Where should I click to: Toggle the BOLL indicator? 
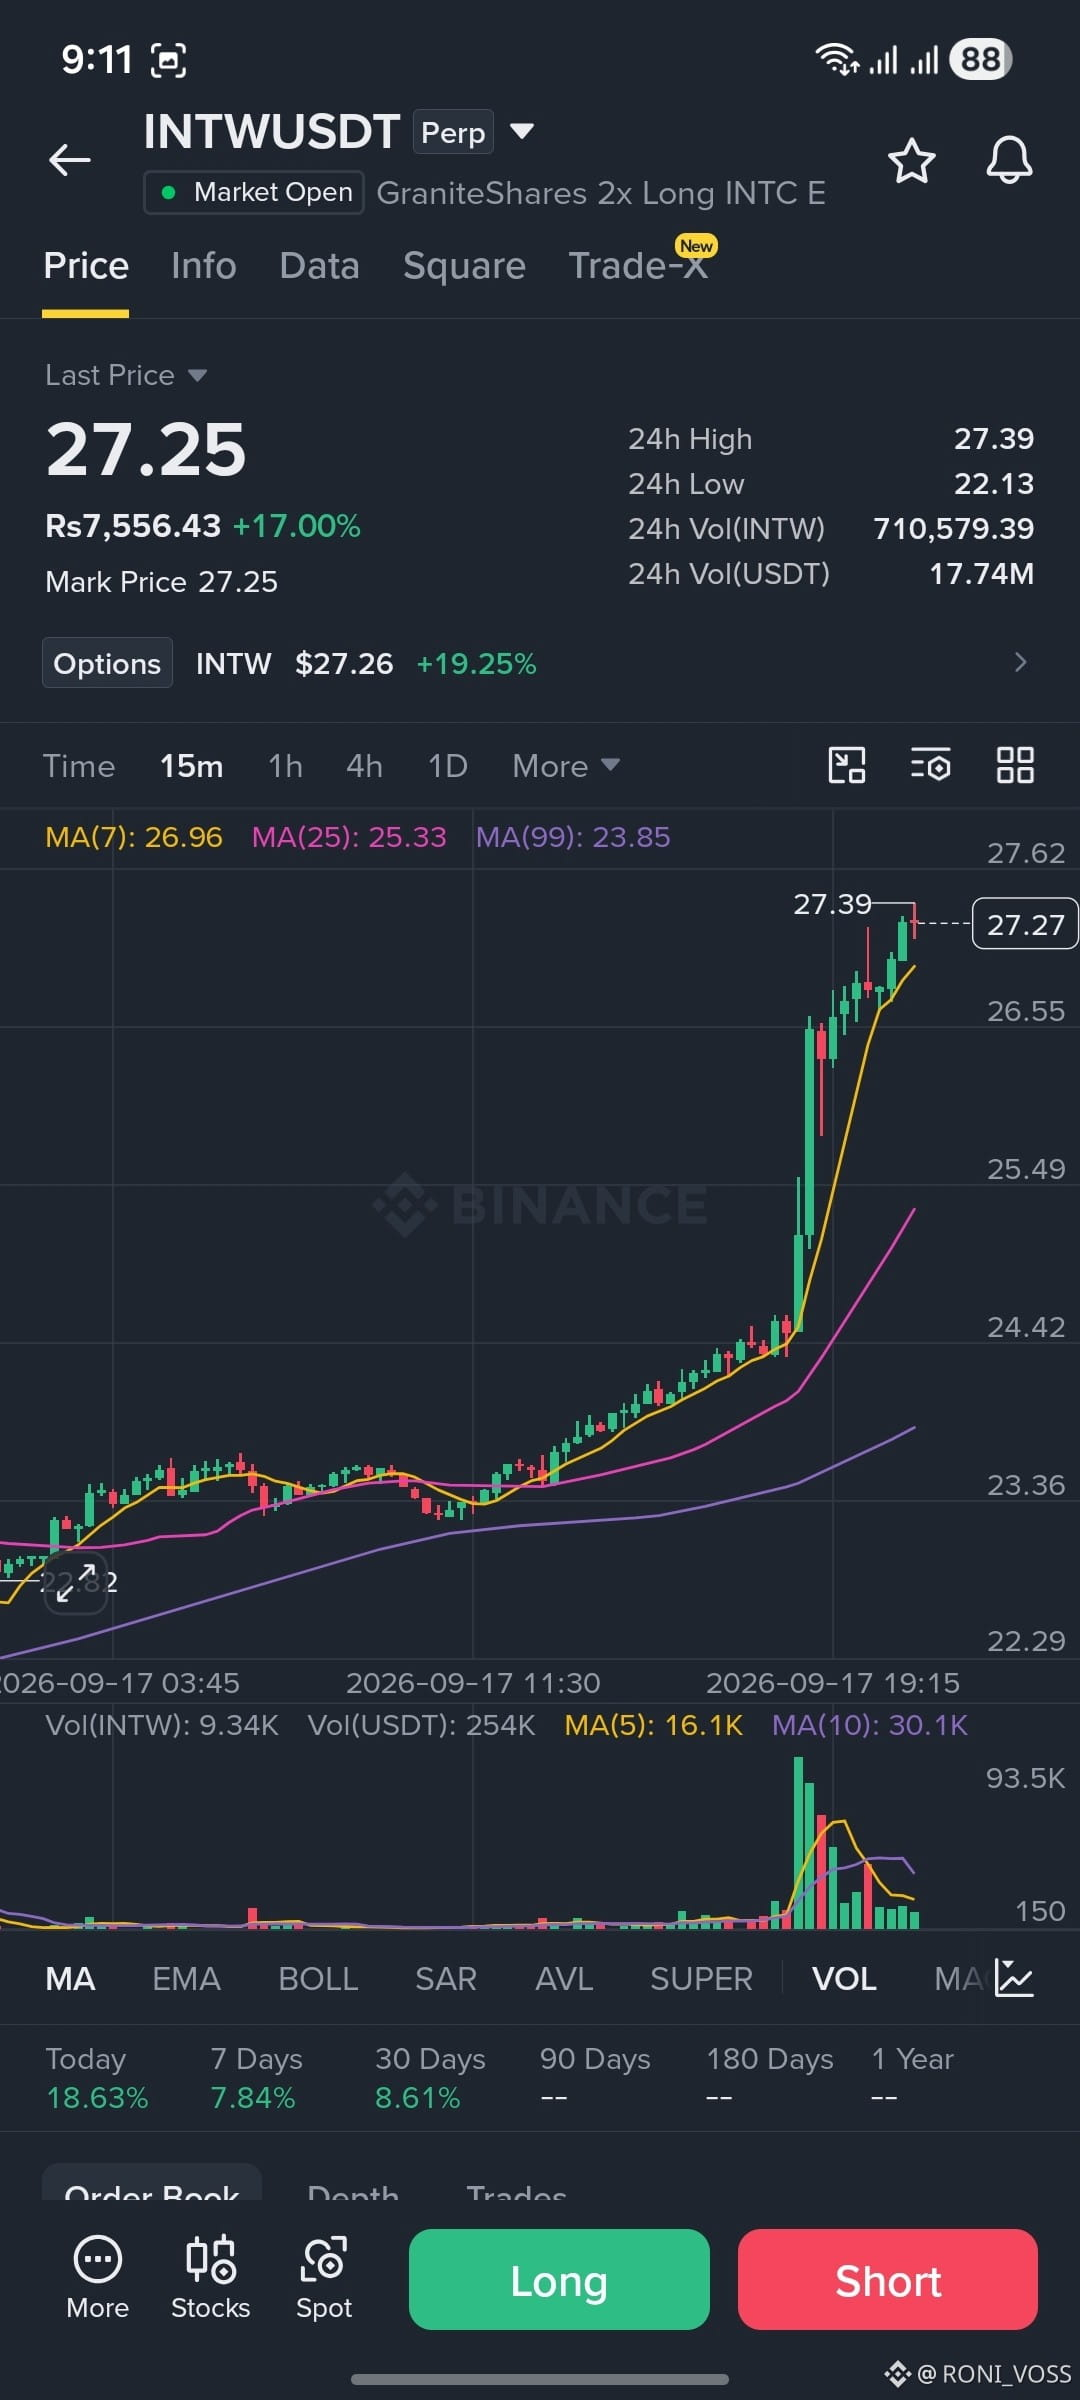318,1979
